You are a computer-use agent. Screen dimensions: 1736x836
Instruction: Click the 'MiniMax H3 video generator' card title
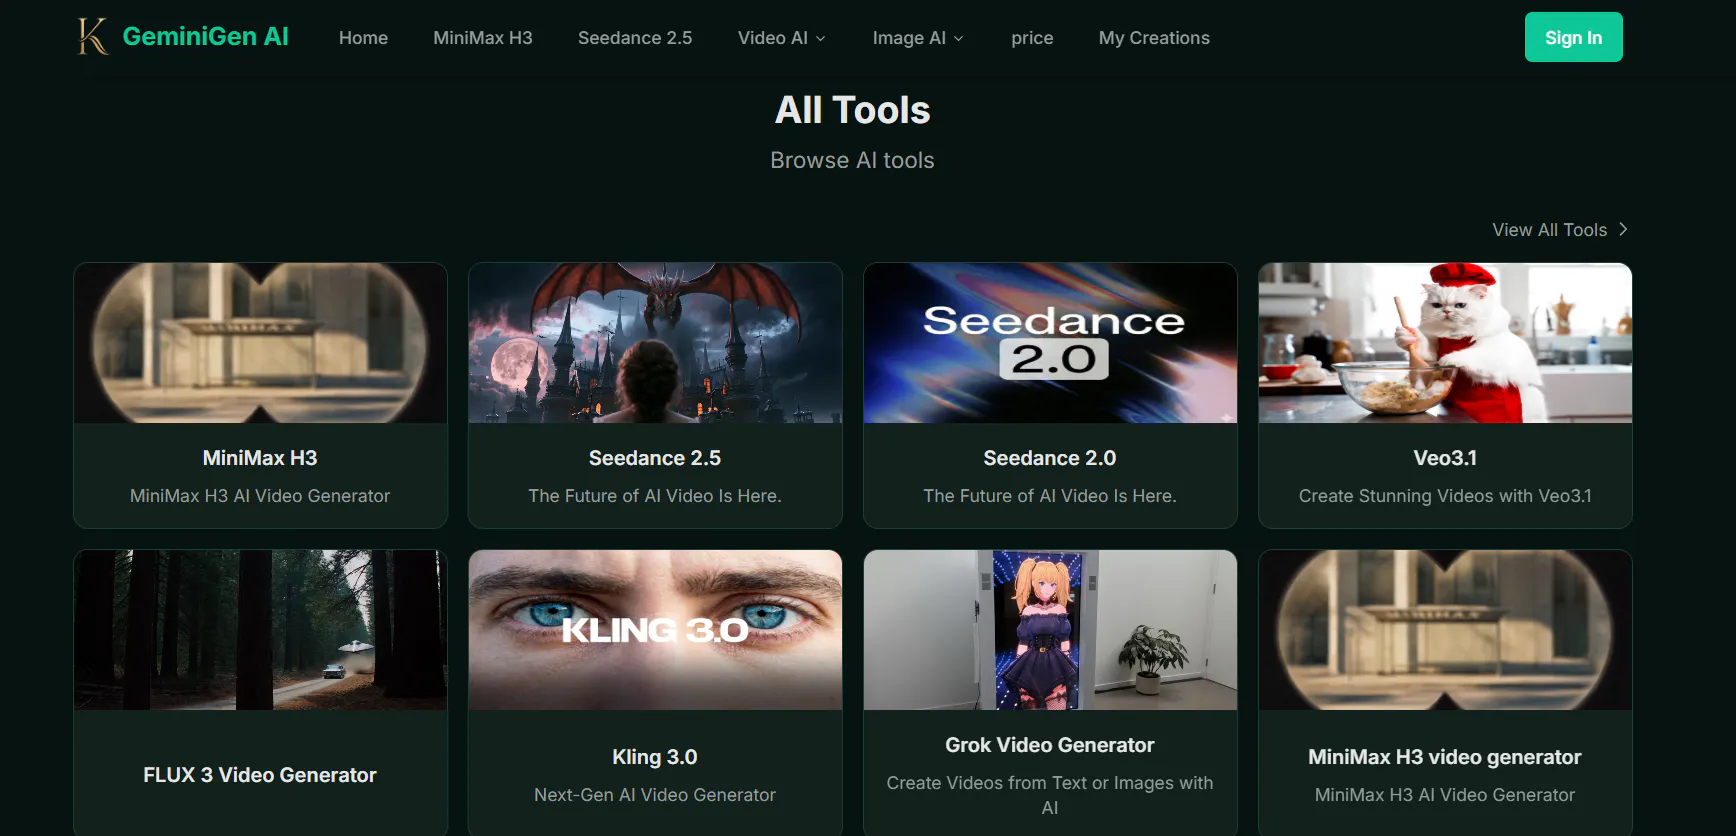click(x=1445, y=757)
